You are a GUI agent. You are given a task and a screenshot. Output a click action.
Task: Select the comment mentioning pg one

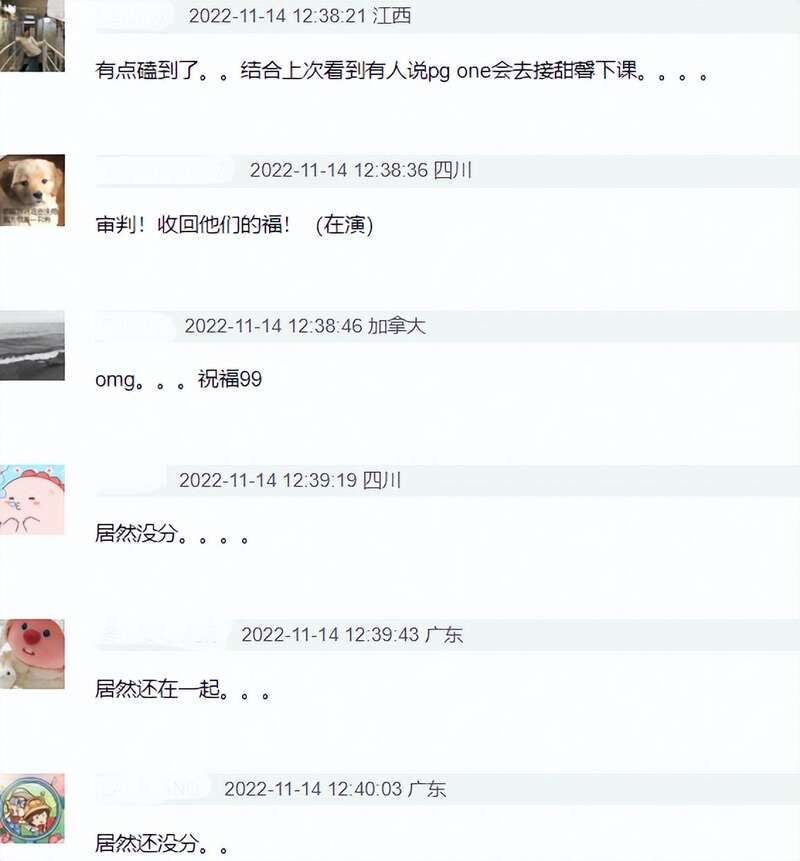(402, 71)
